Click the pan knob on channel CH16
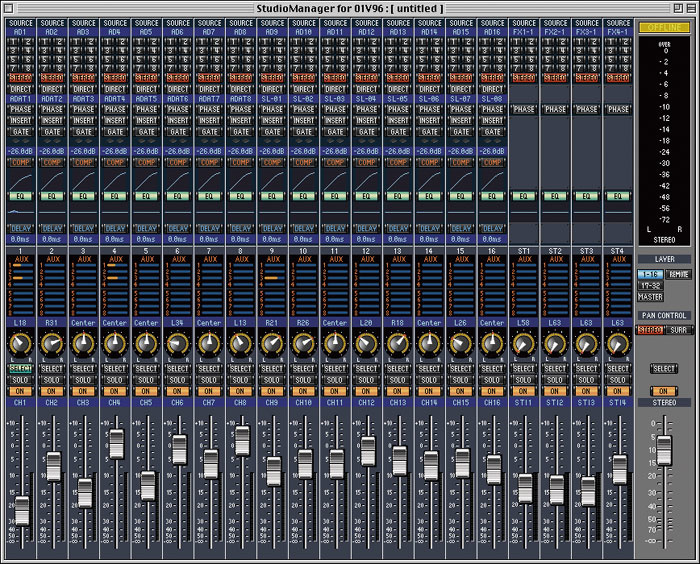Image resolution: width=700 pixels, height=564 pixels. pos(492,344)
